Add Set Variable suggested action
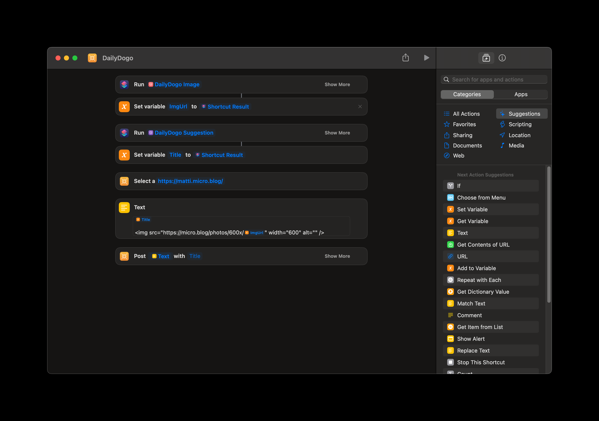 point(491,210)
